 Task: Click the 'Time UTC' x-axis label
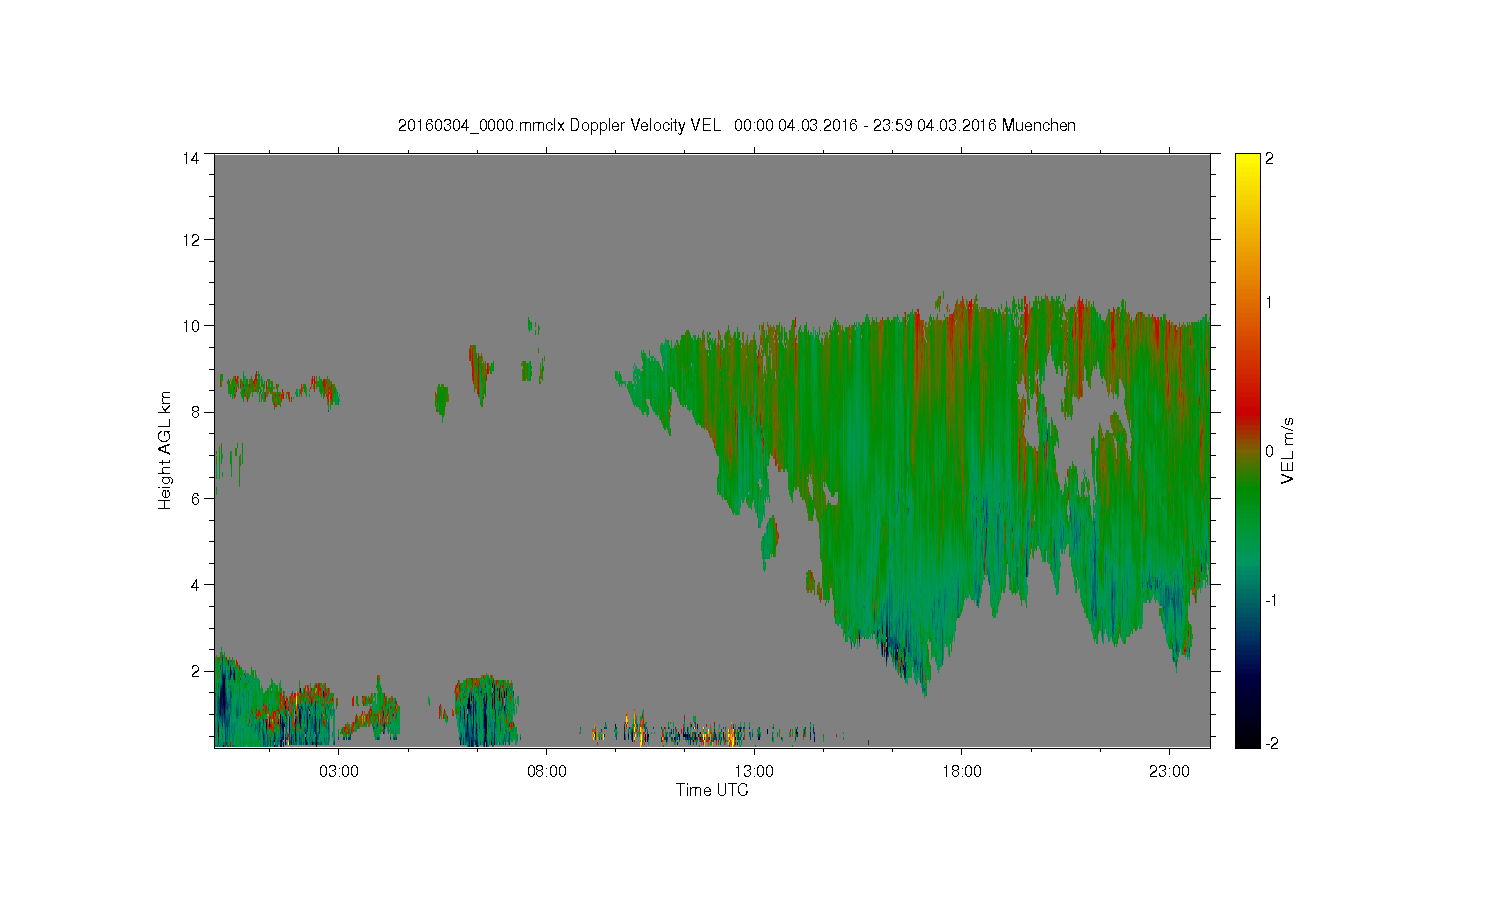712,790
